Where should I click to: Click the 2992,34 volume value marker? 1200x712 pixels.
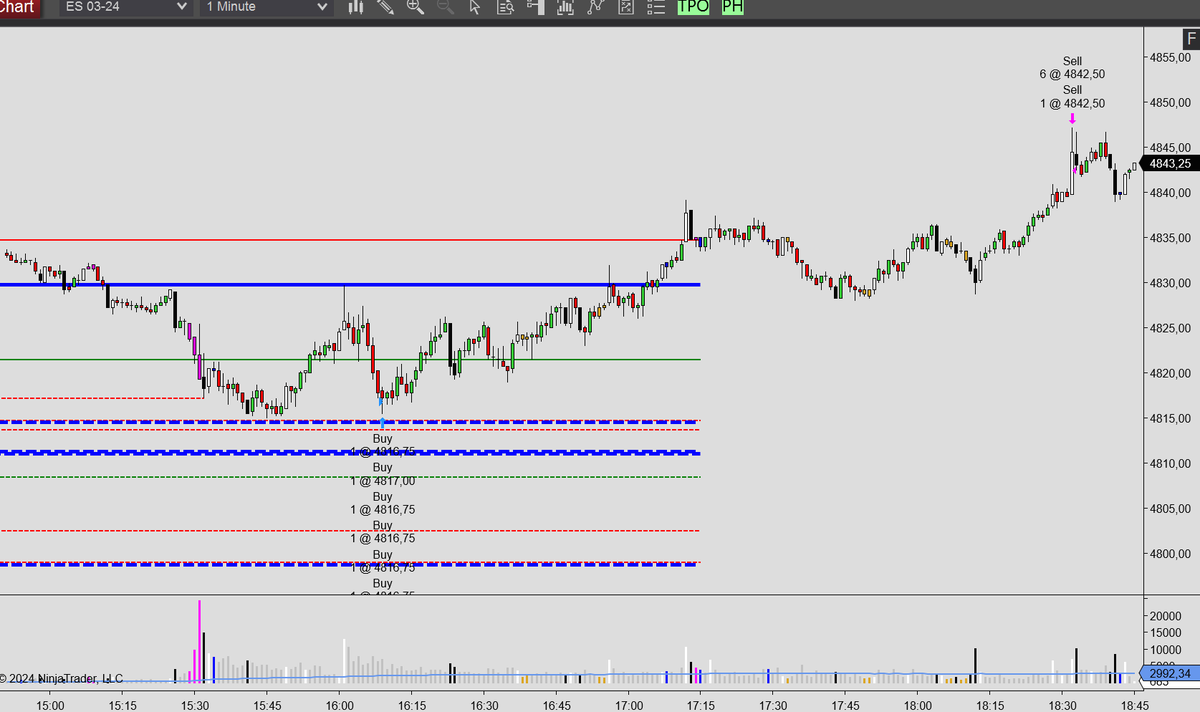point(1168,674)
